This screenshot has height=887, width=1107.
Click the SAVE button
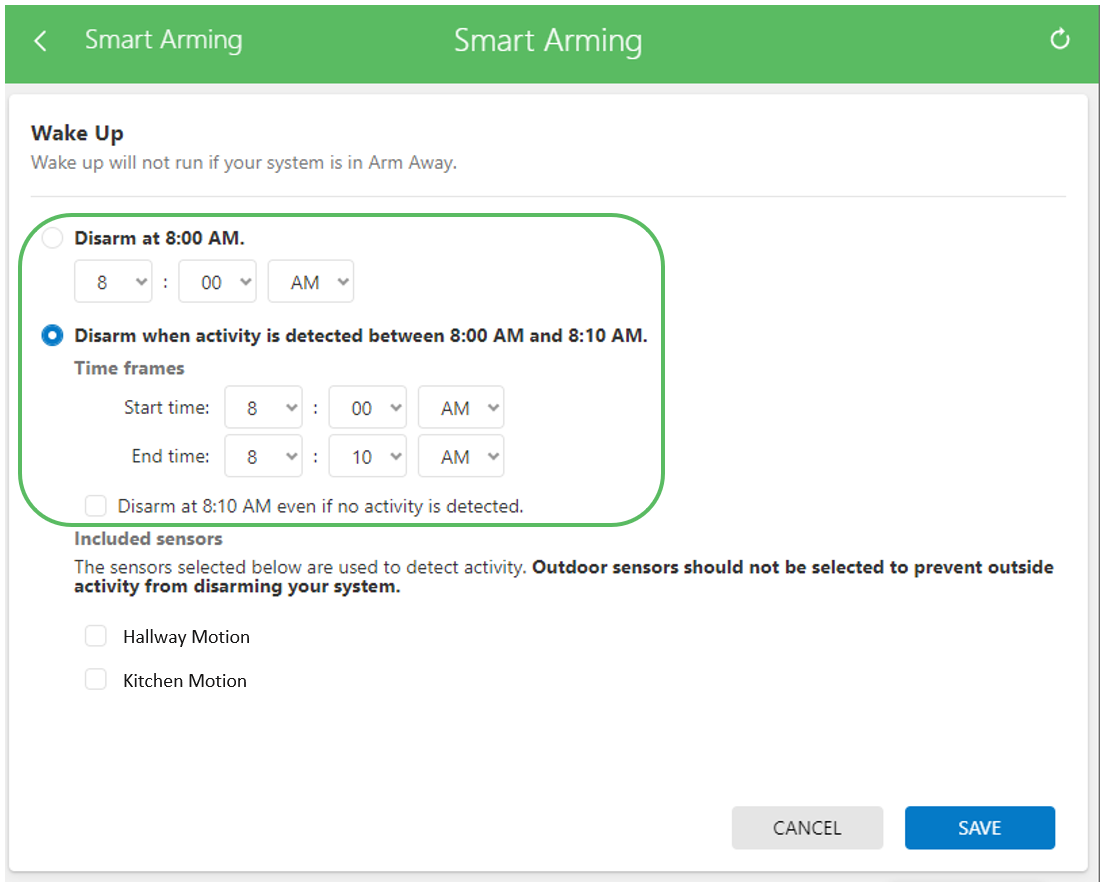980,828
